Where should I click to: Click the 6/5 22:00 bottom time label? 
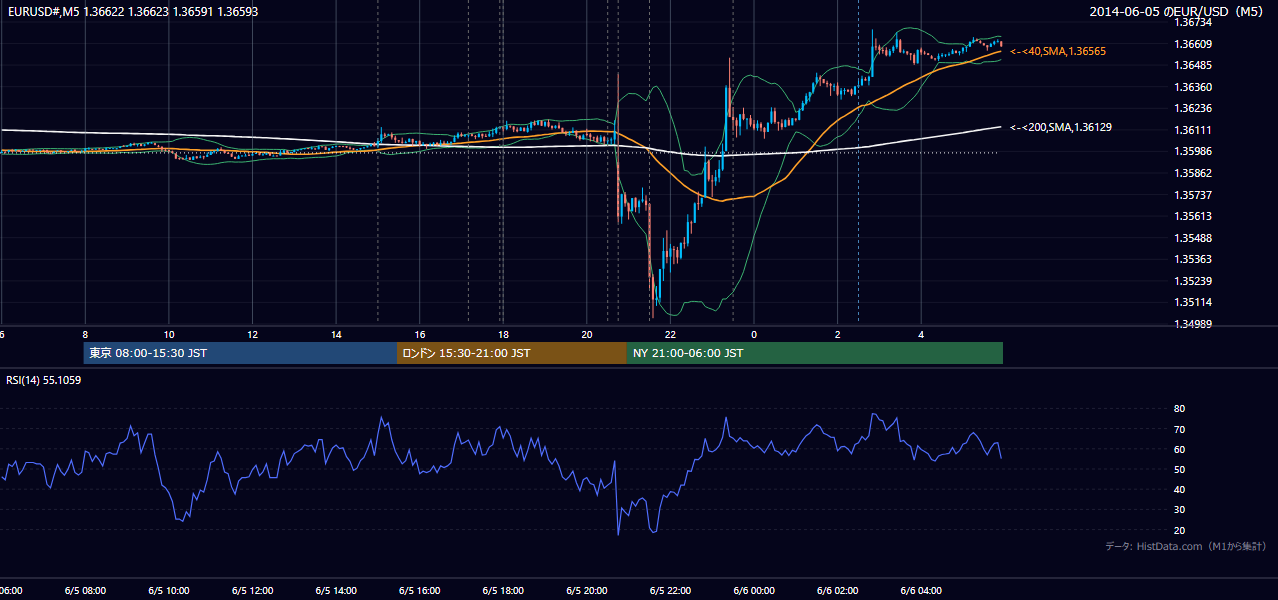(670, 590)
